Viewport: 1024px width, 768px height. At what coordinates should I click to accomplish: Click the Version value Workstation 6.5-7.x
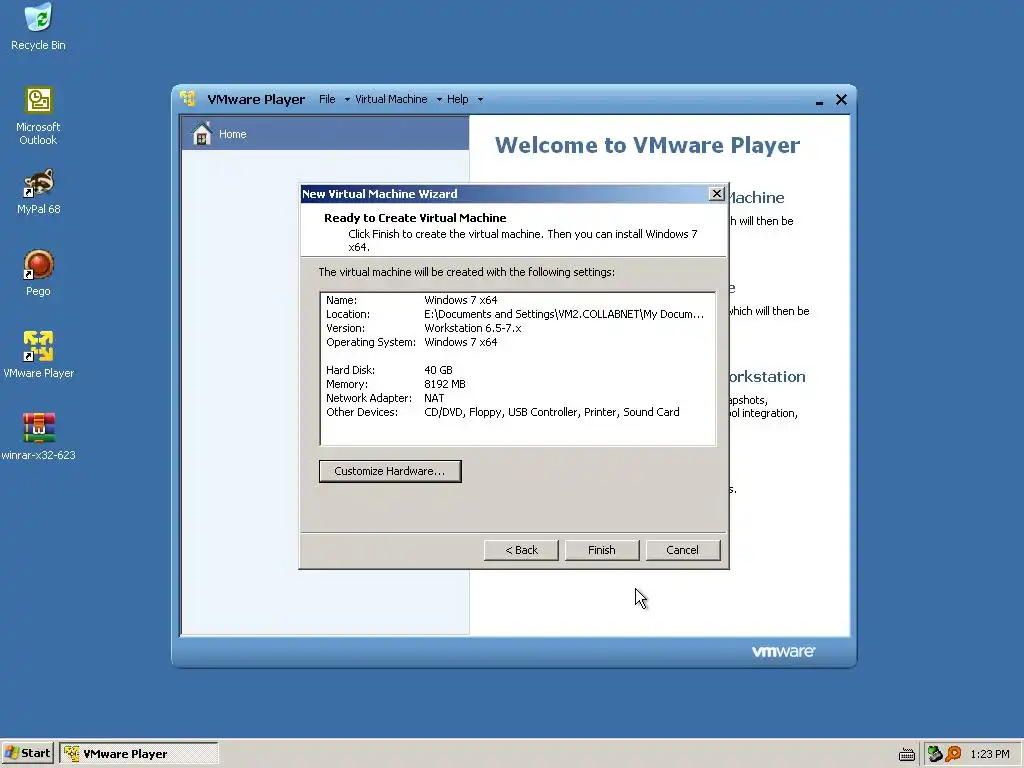[473, 328]
